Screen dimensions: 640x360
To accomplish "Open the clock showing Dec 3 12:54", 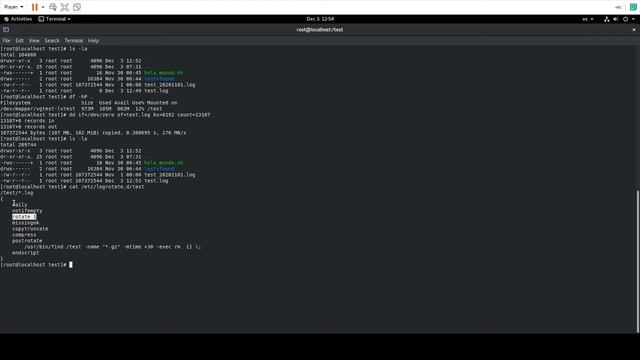I will point(320,19).
